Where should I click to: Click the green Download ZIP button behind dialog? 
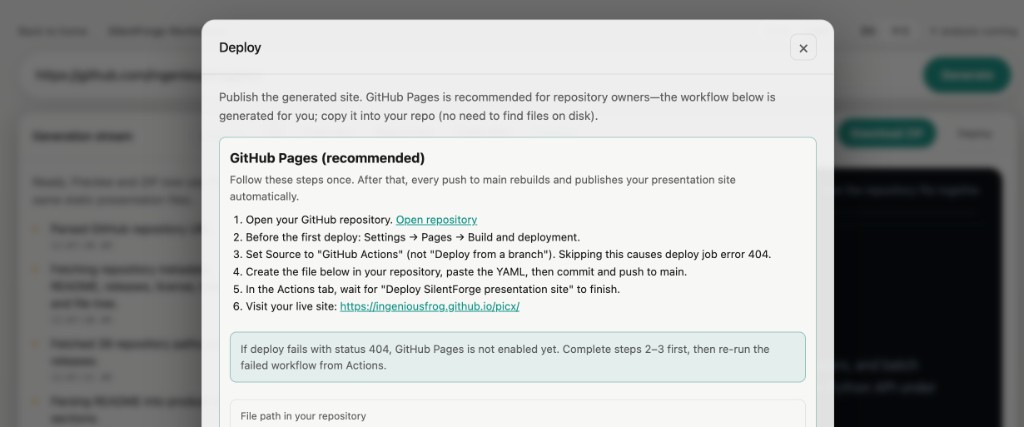click(886, 134)
